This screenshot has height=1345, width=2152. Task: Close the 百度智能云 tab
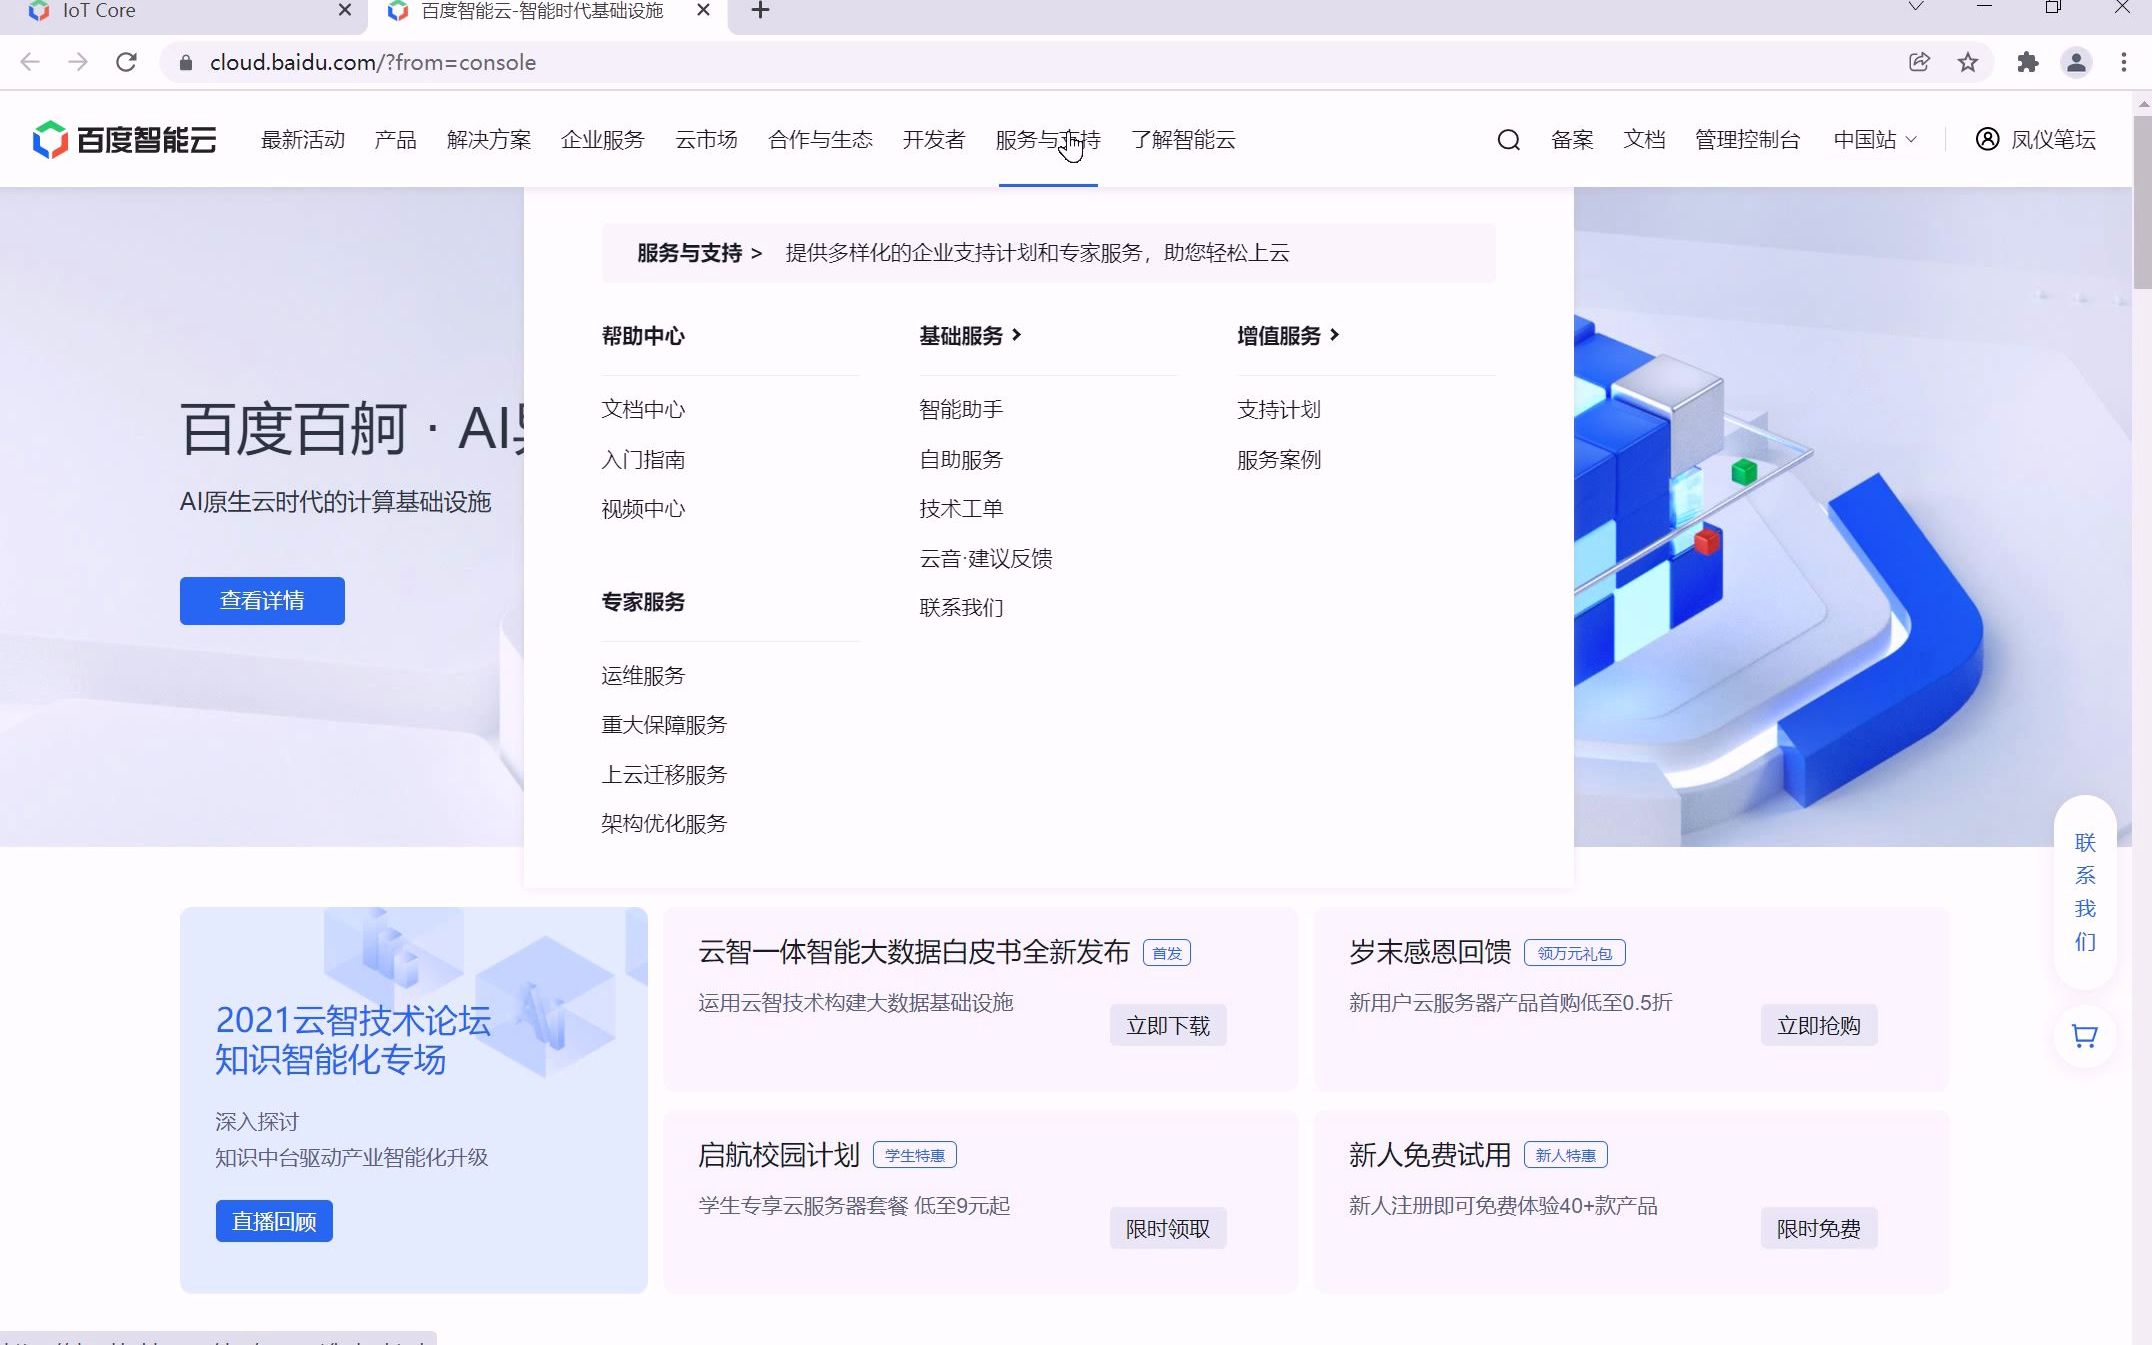[x=703, y=10]
